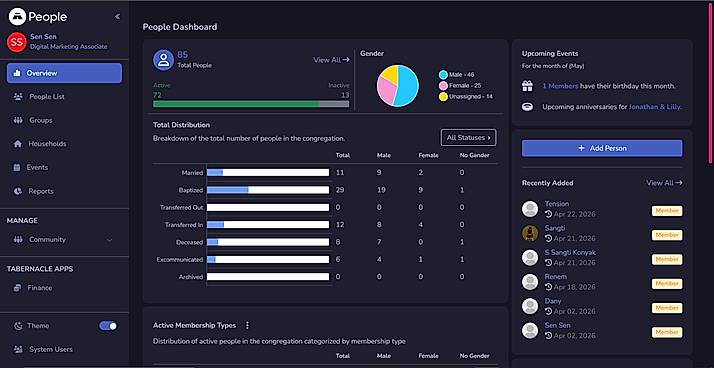
Task: Toggle the Theme switch
Action: coord(108,326)
